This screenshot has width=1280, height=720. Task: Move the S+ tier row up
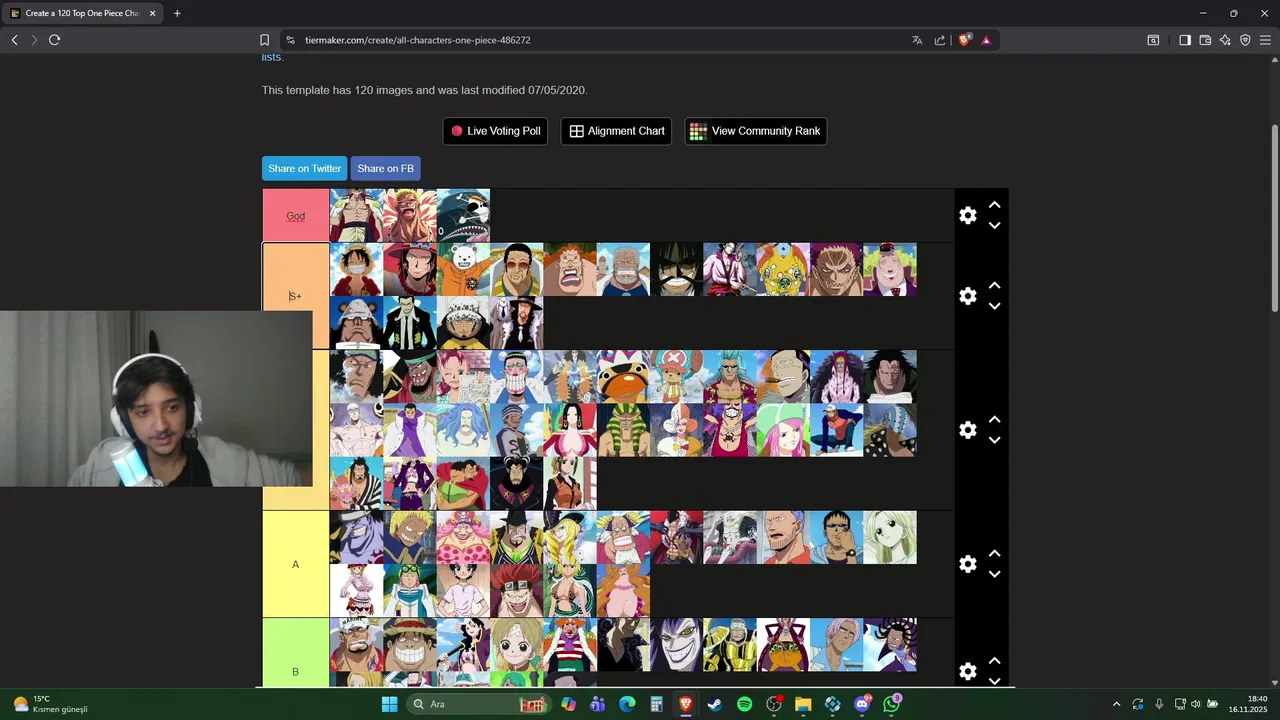(x=994, y=285)
